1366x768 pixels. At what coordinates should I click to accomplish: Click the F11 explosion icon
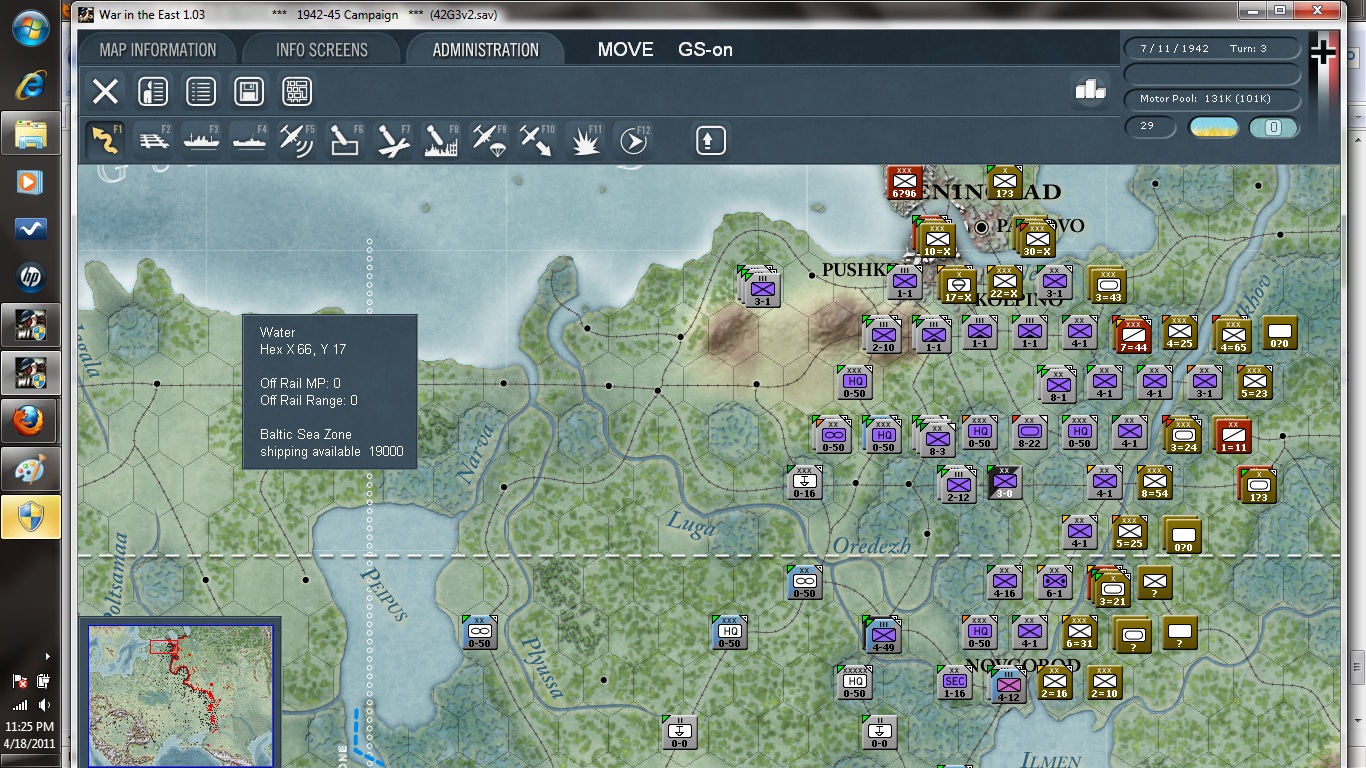[x=585, y=140]
